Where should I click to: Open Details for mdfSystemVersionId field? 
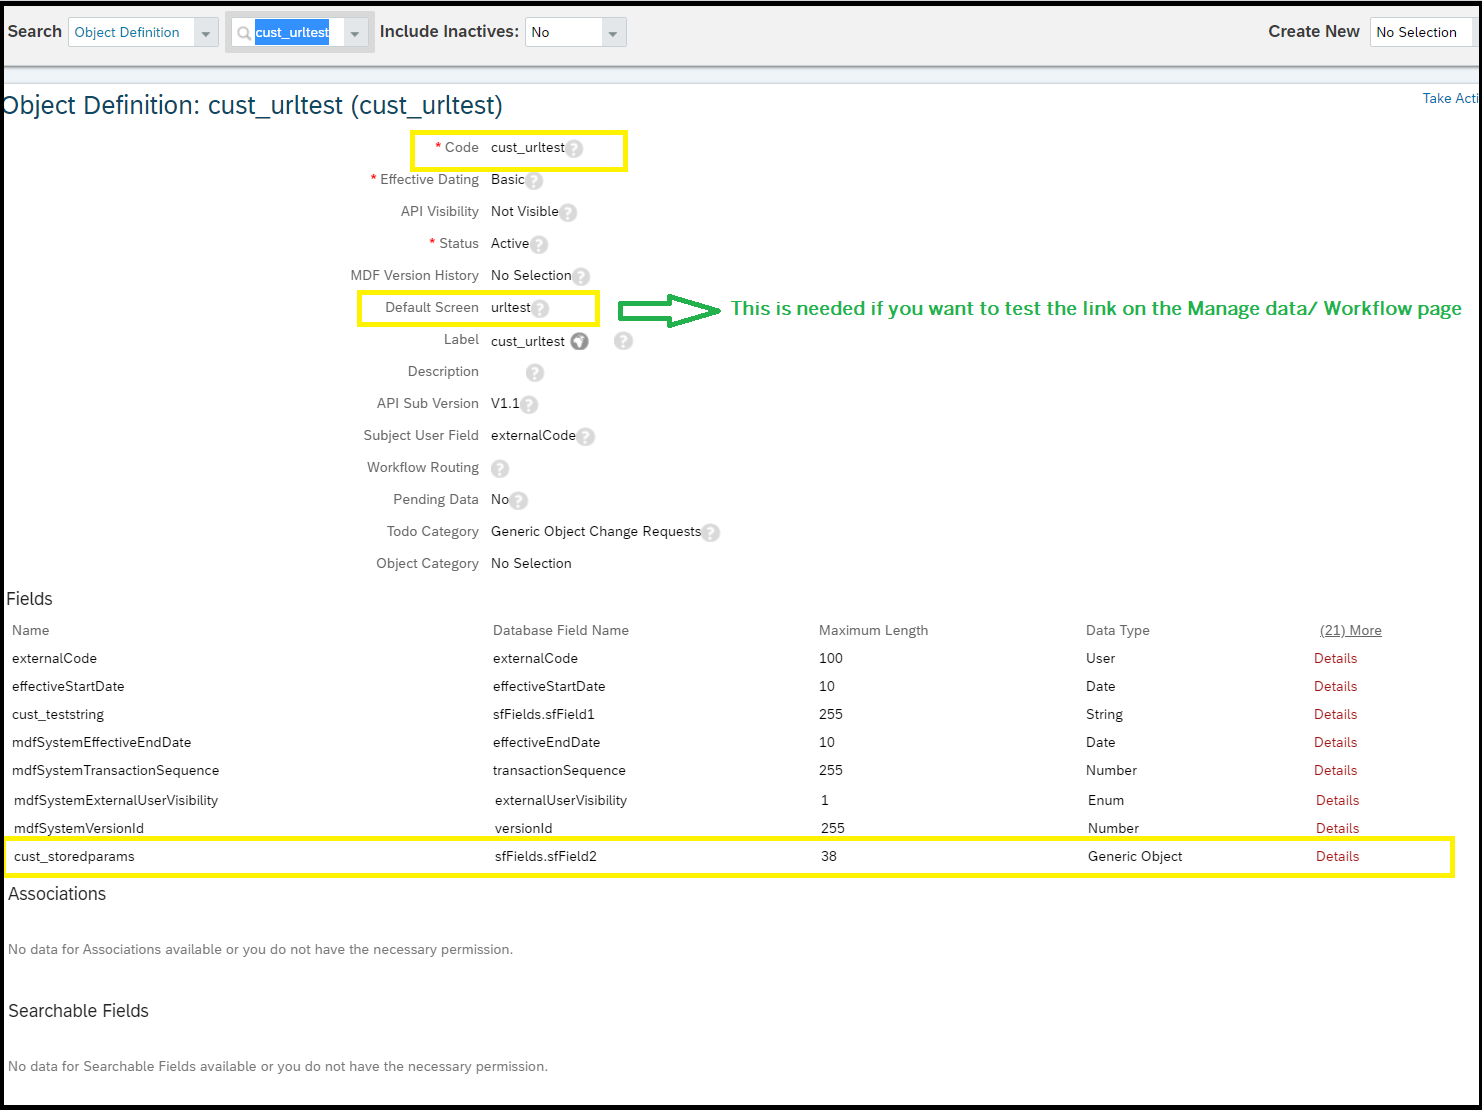pos(1337,828)
